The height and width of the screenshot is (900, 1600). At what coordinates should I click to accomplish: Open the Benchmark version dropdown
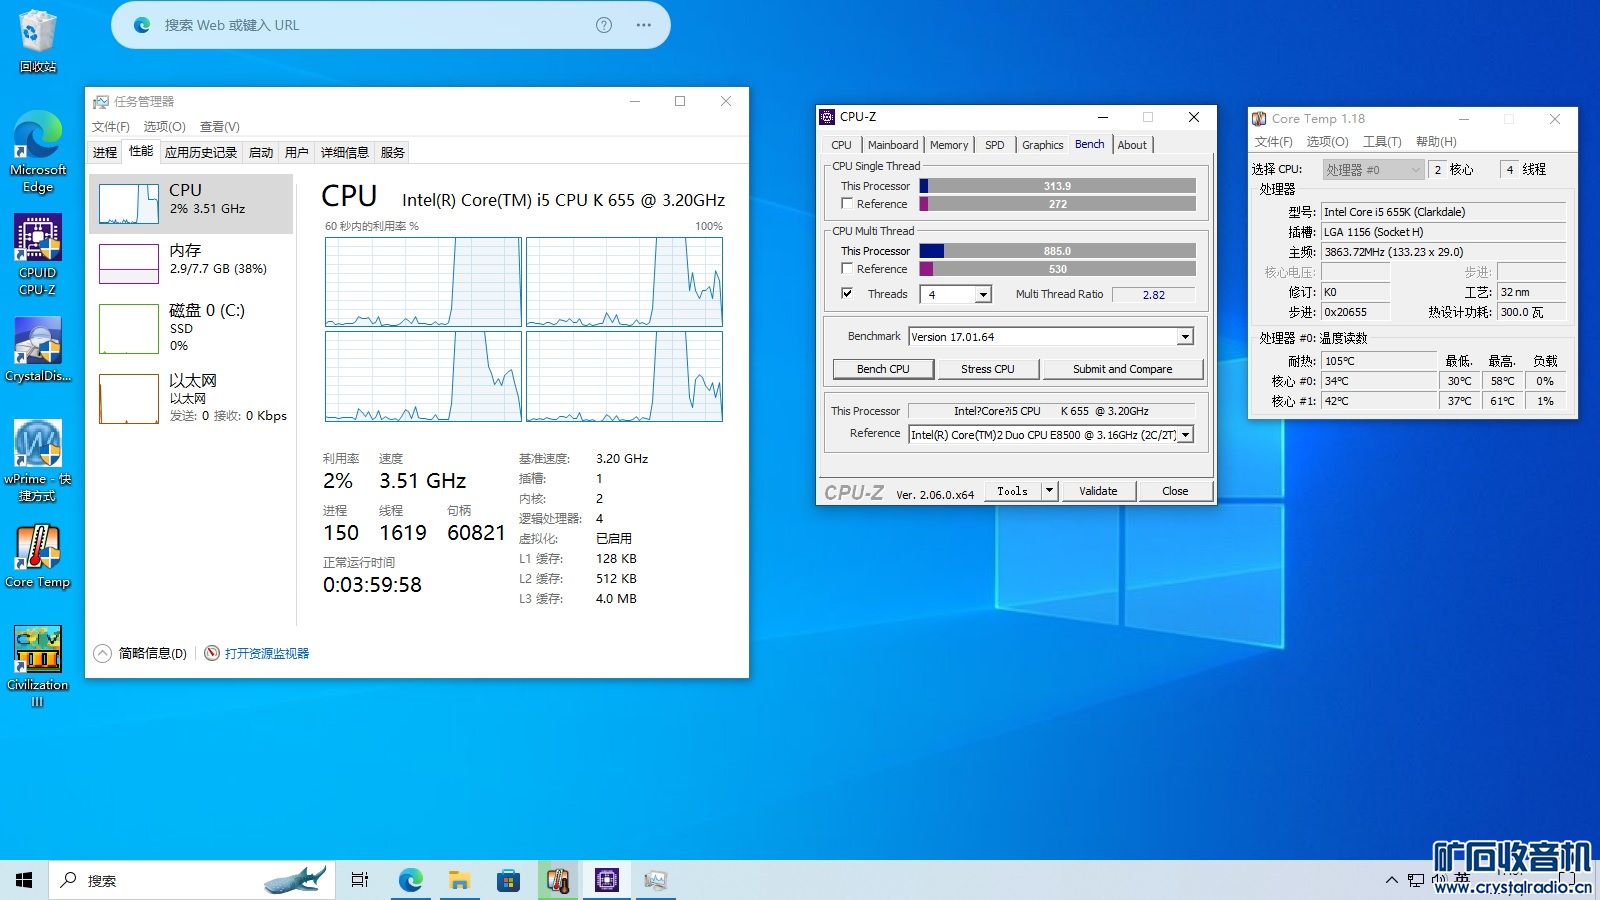[1185, 337]
